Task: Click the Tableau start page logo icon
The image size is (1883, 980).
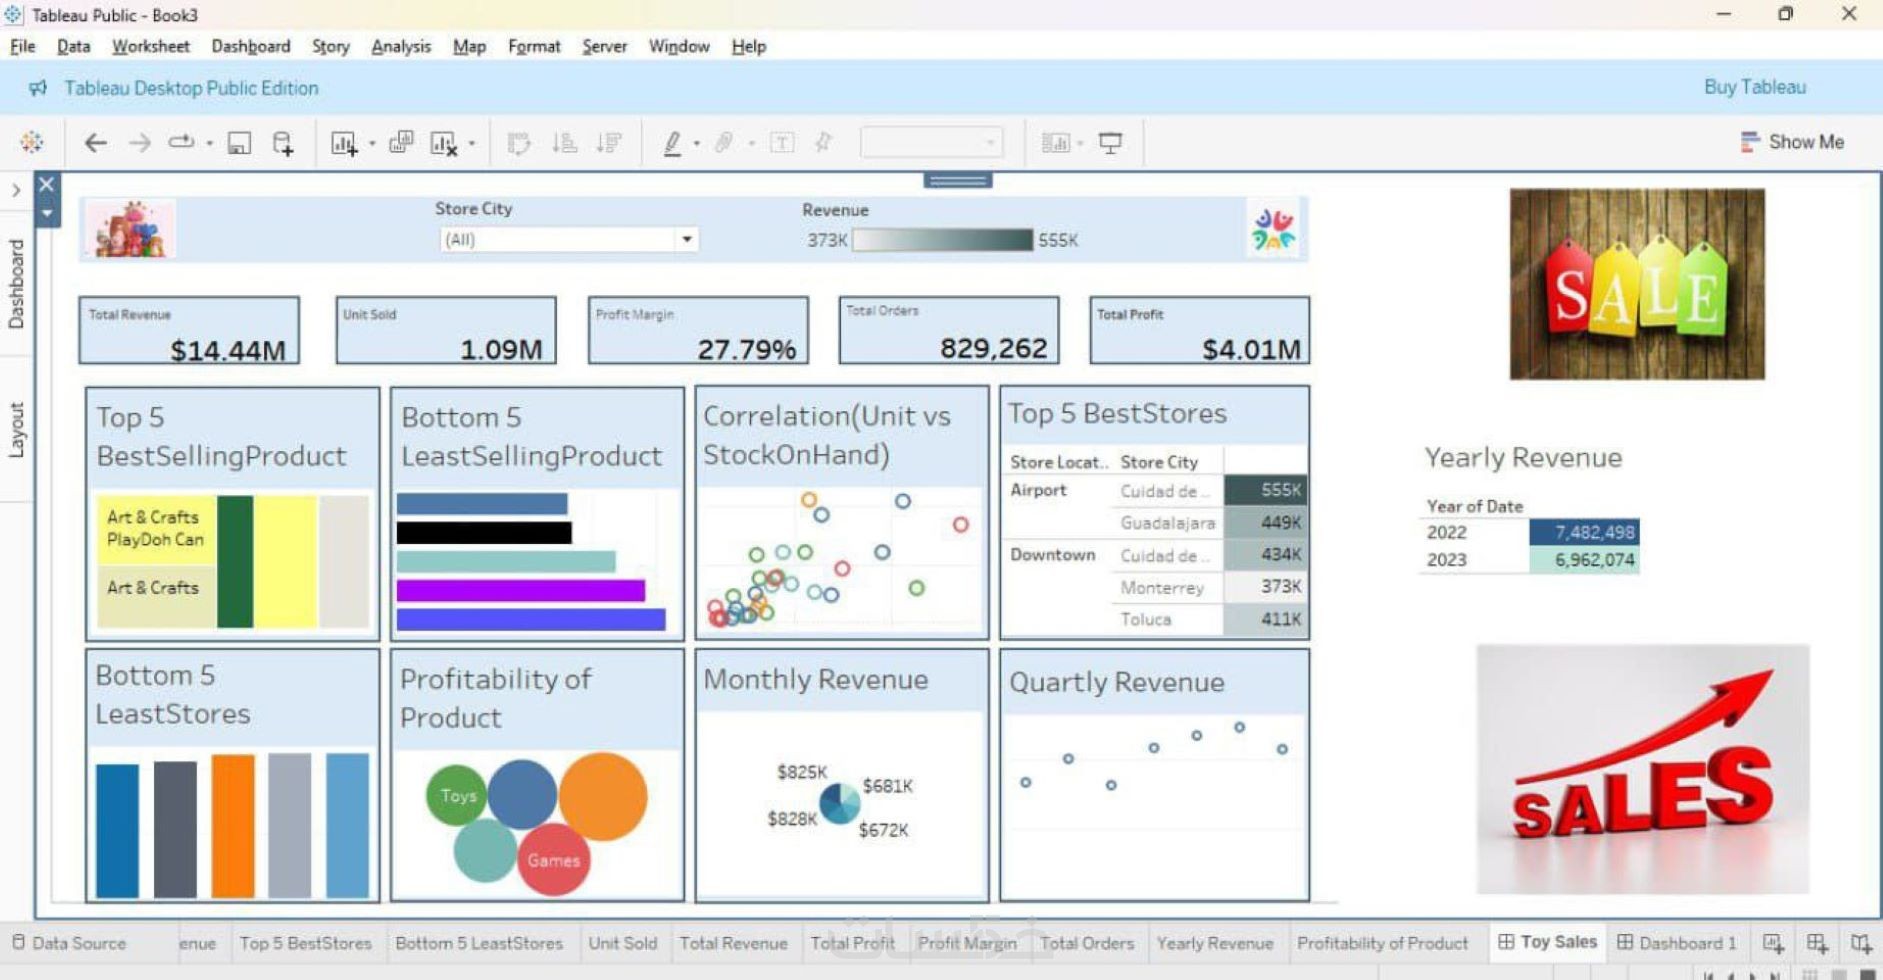Action: [x=32, y=143]
